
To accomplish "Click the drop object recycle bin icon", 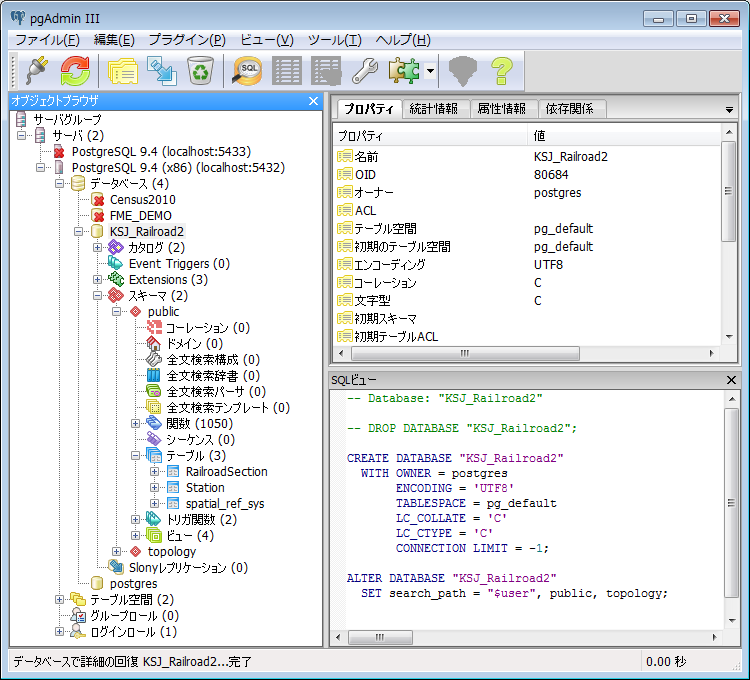I will tap(200, 71).
